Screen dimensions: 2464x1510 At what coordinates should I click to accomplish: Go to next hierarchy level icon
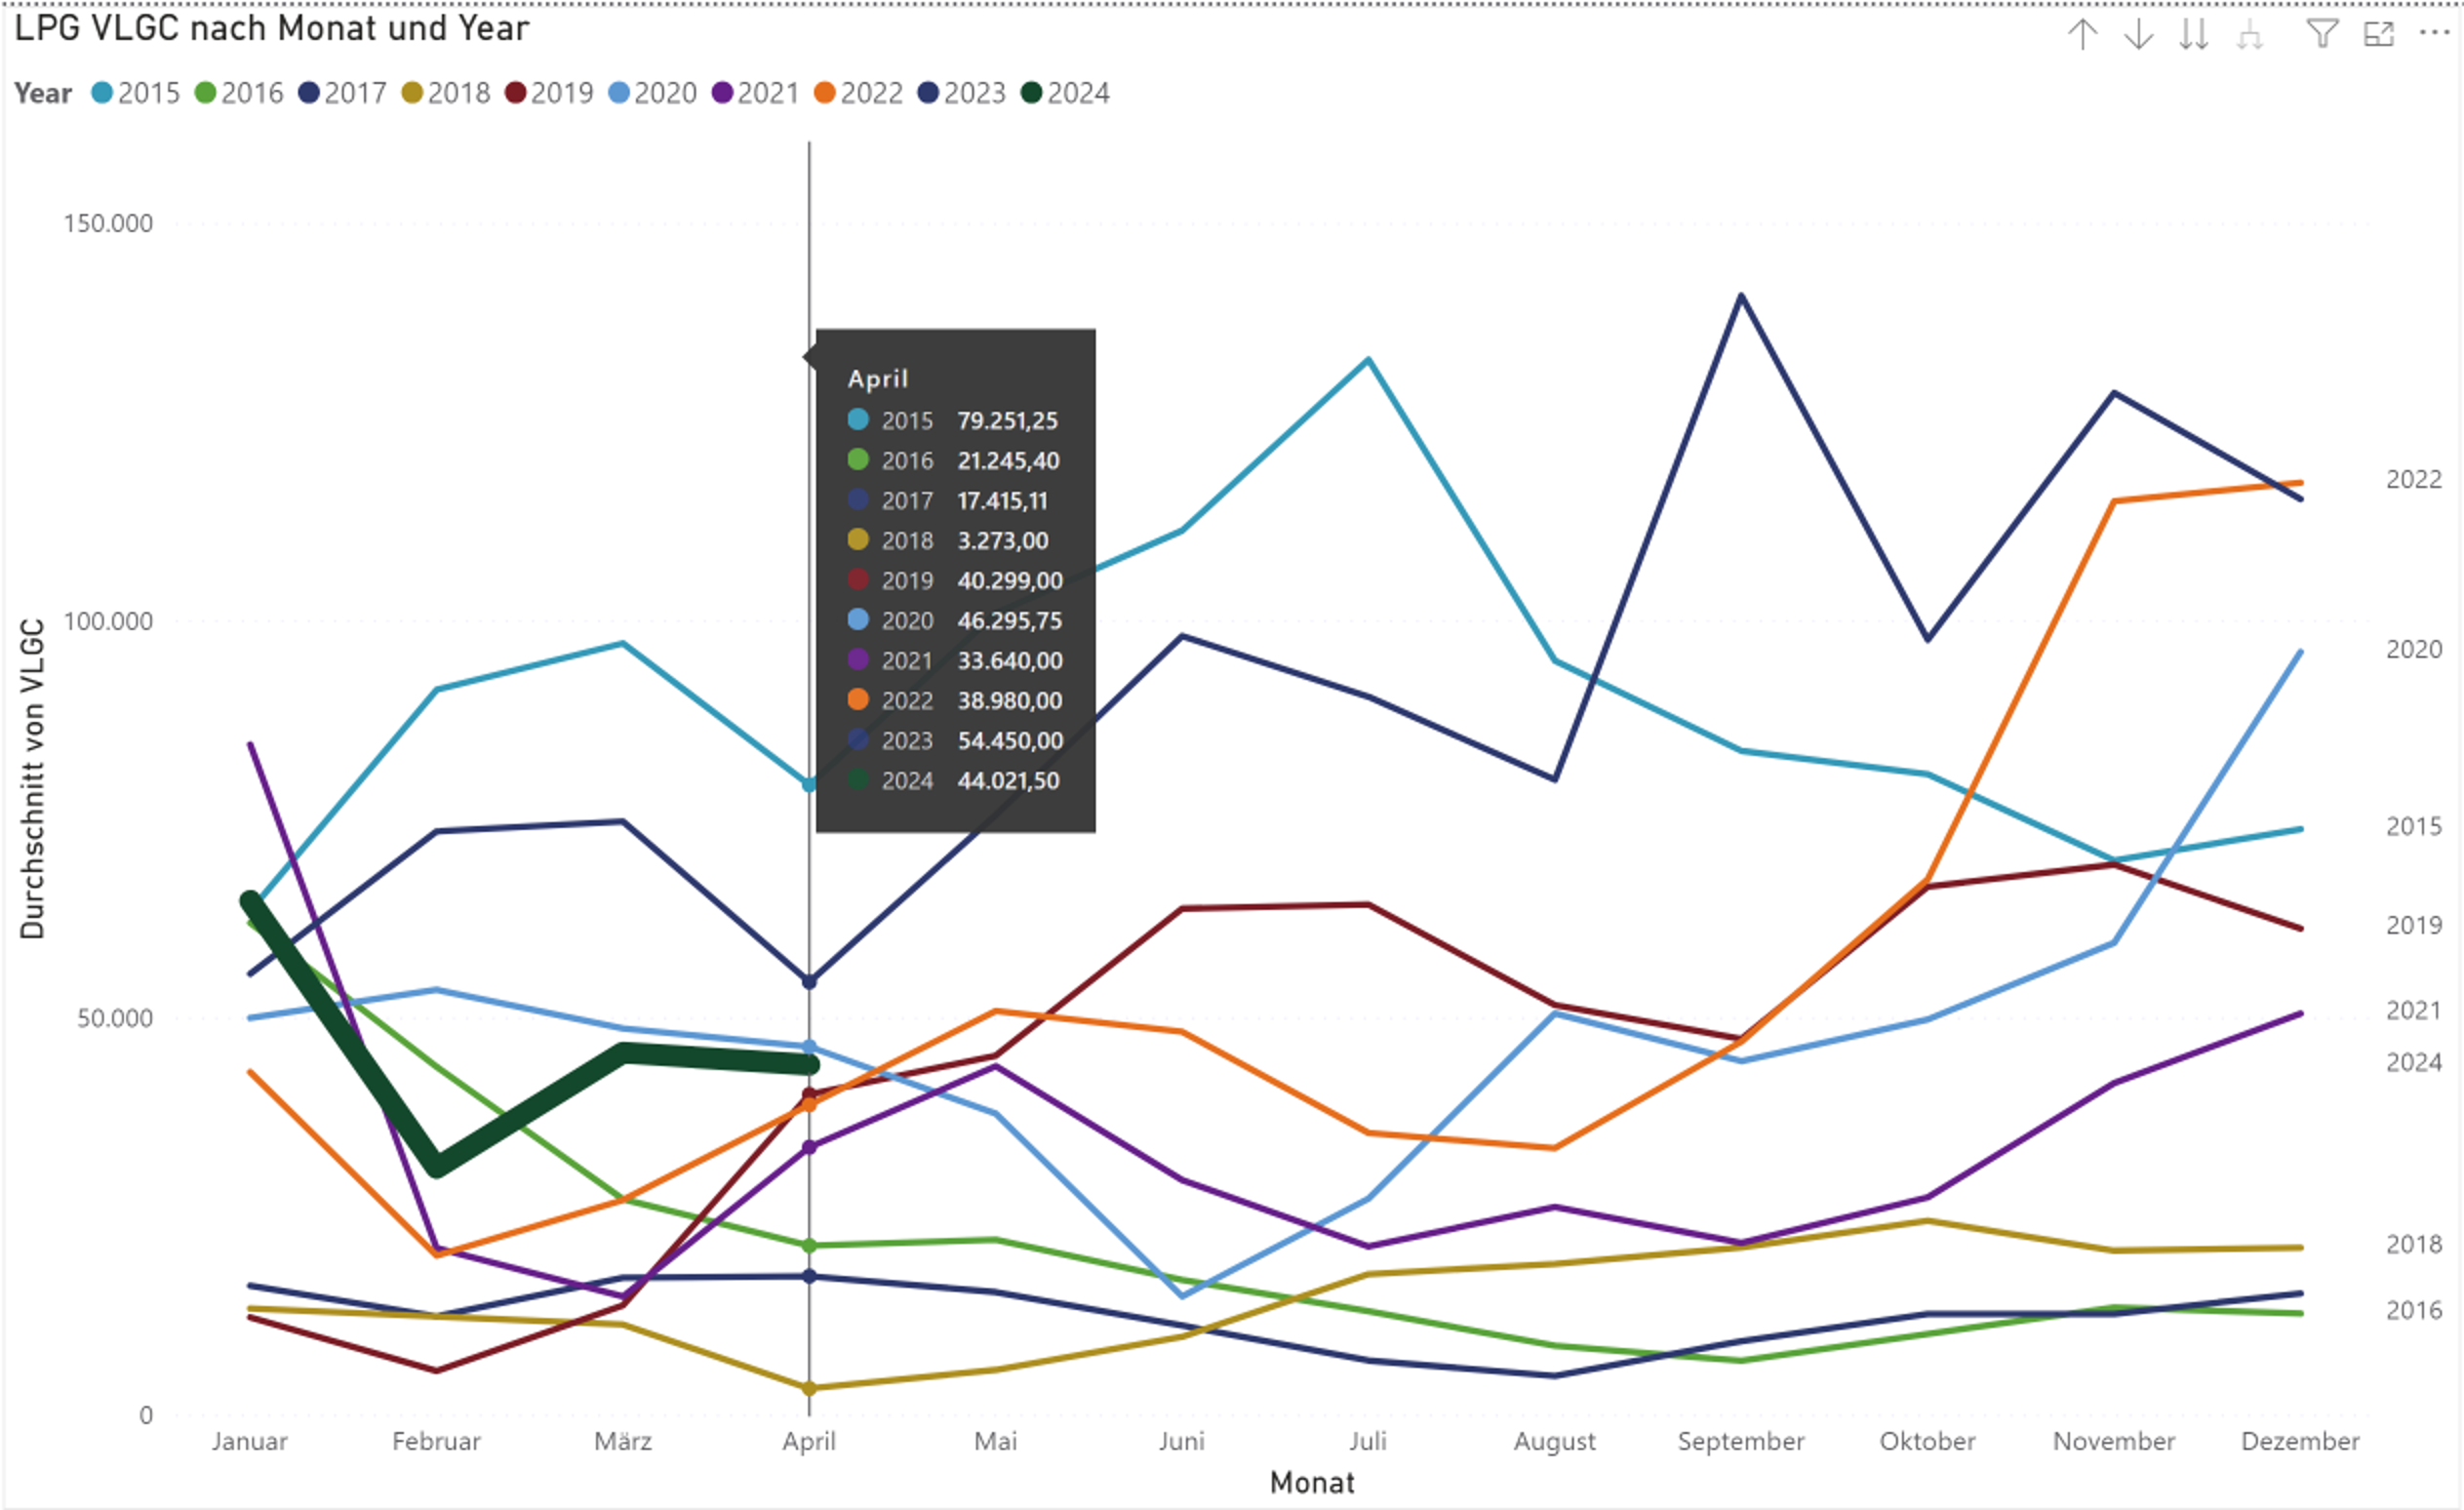click(x=2194, y=34)
